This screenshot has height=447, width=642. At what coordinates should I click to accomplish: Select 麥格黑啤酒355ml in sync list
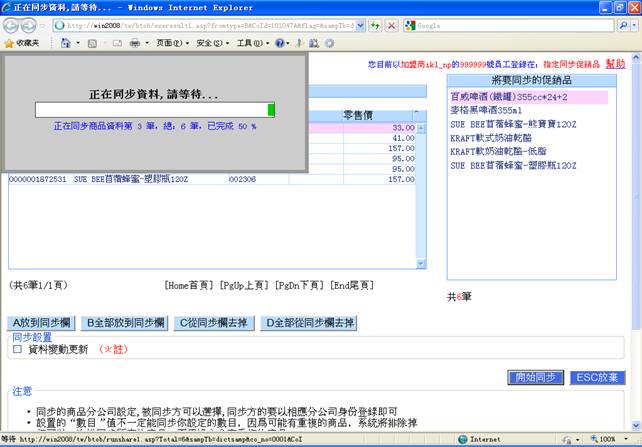(486, 110)
